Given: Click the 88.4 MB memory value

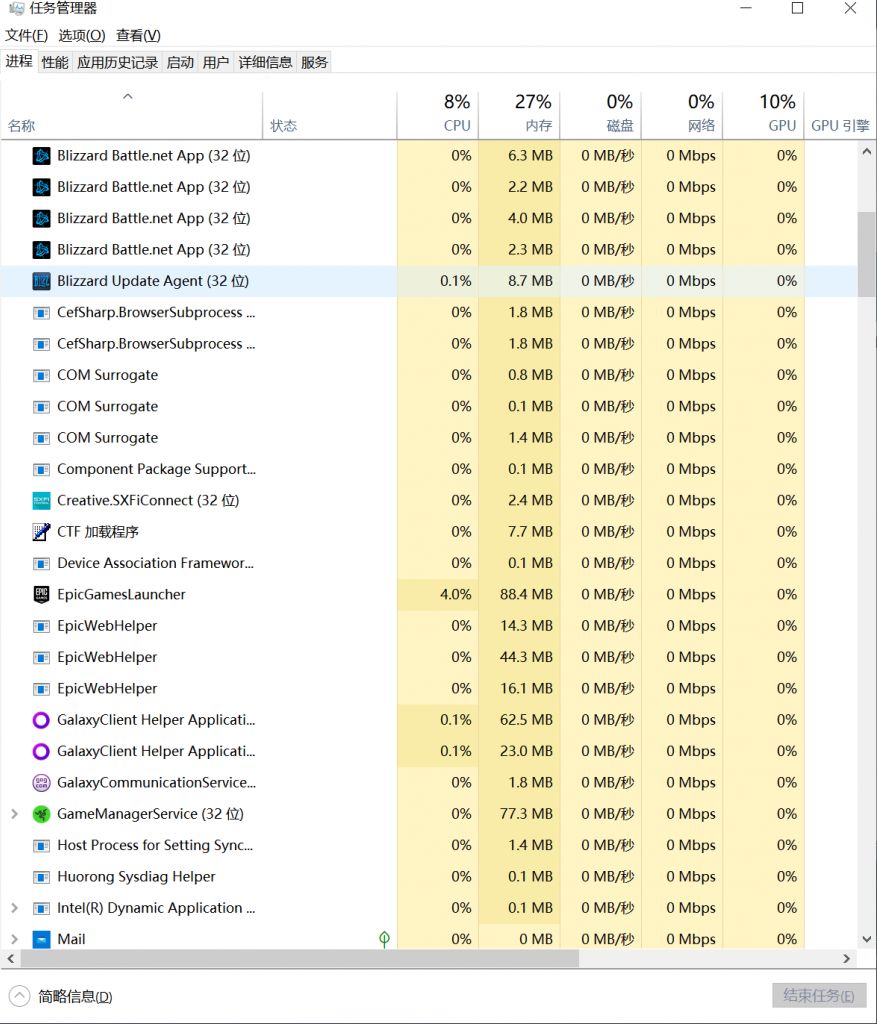Looking at the screenshot, I should (526, 595).
